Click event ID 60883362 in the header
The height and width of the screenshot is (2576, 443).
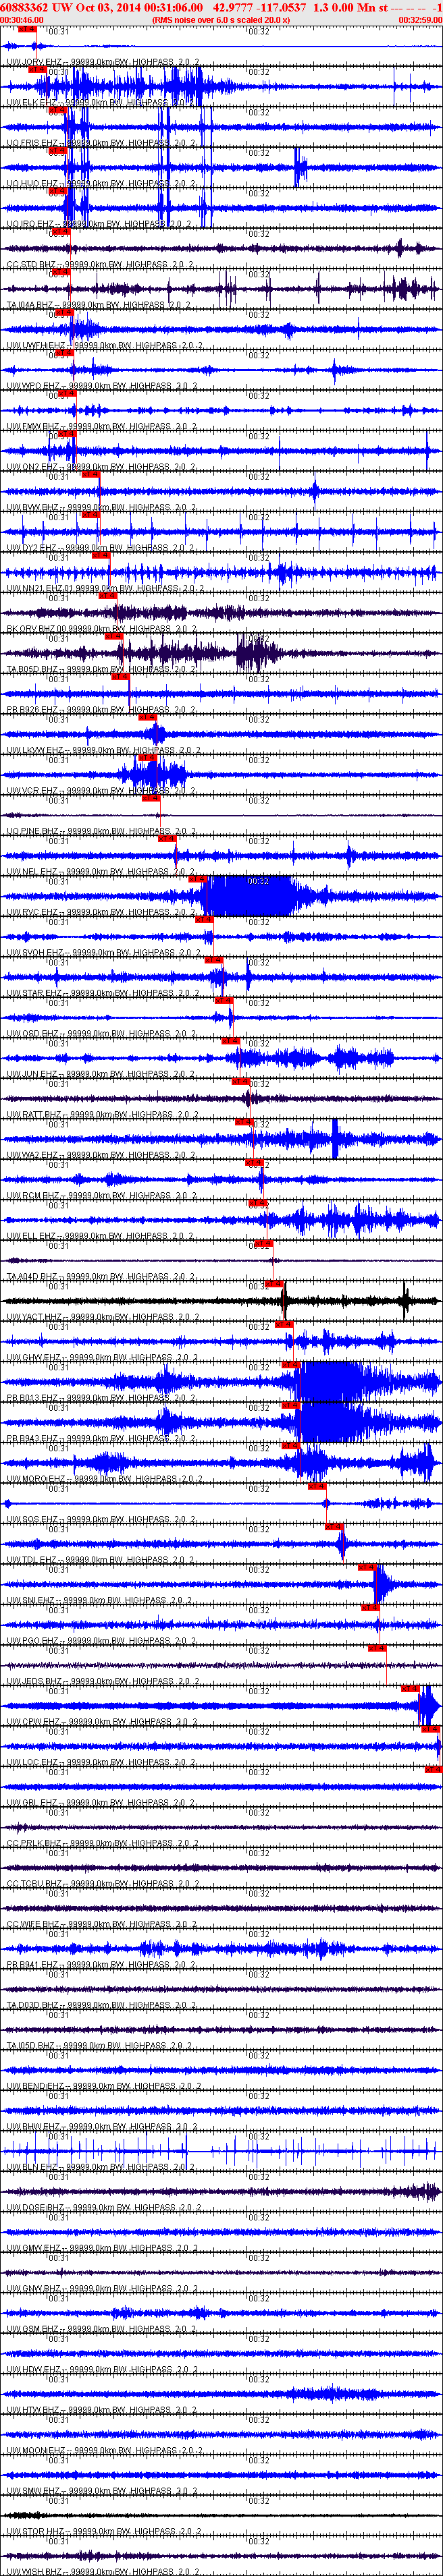[24, 7]
